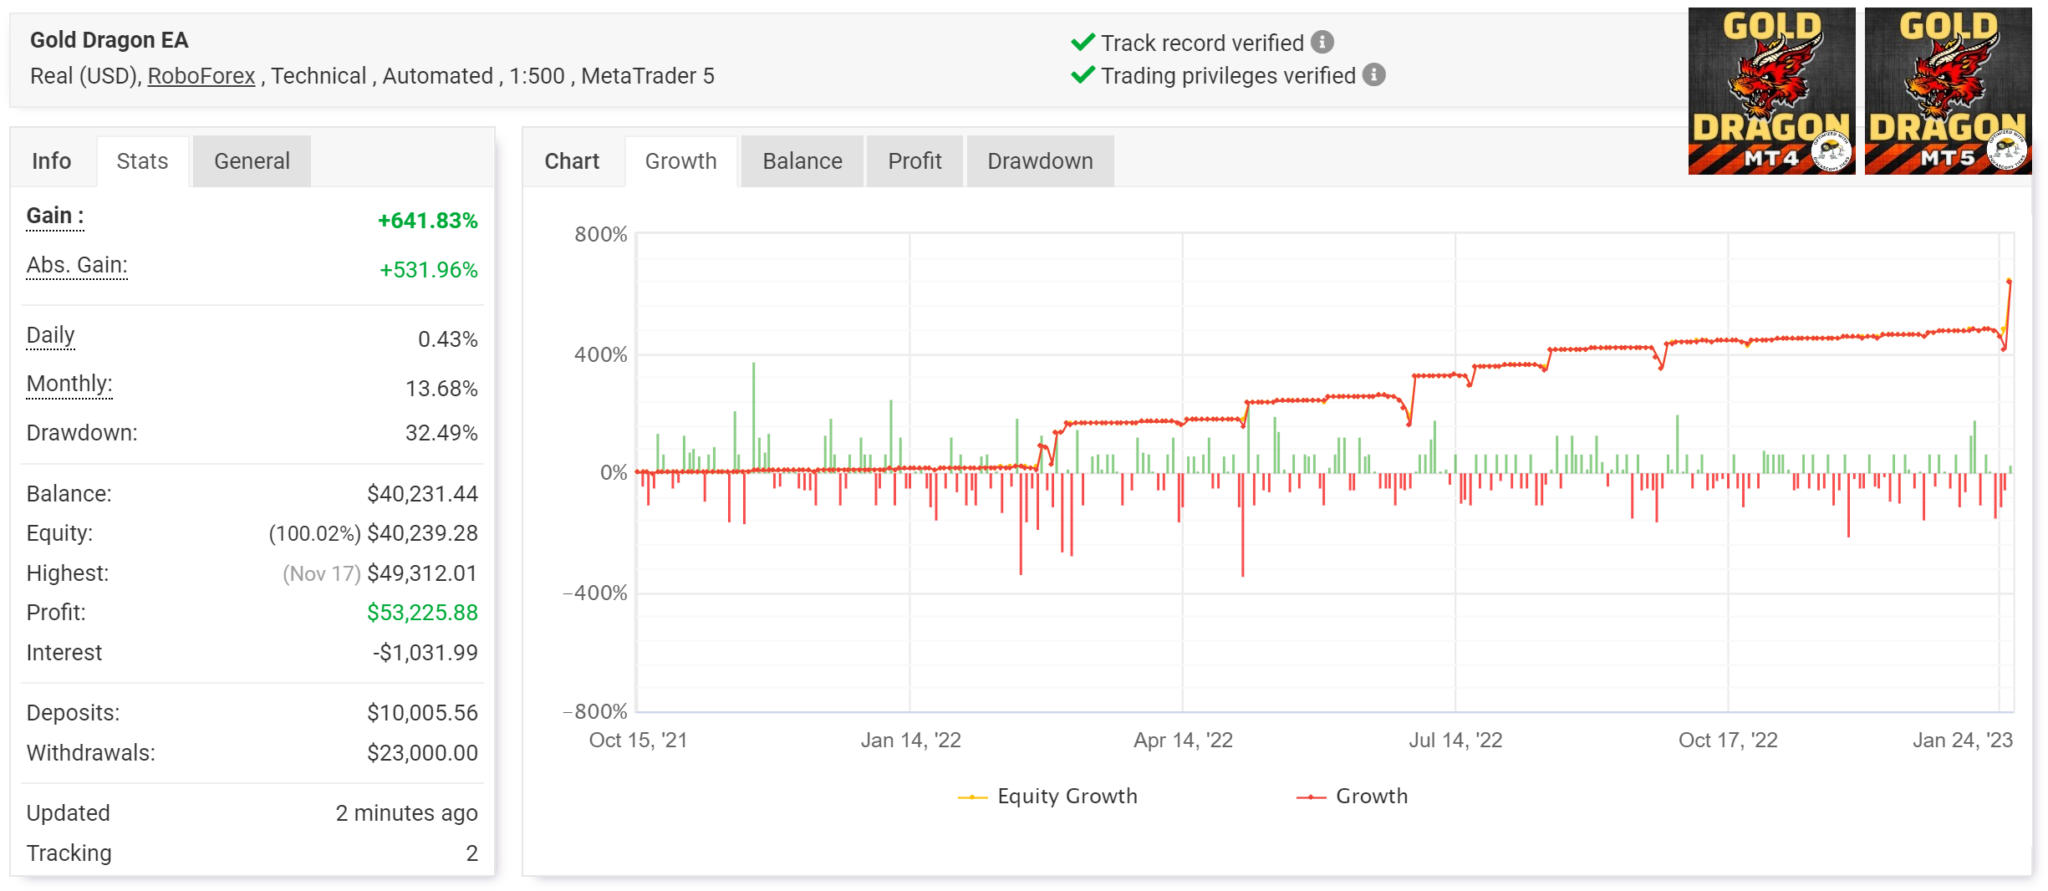Click final peak point on growth line

coord(2008,281)
